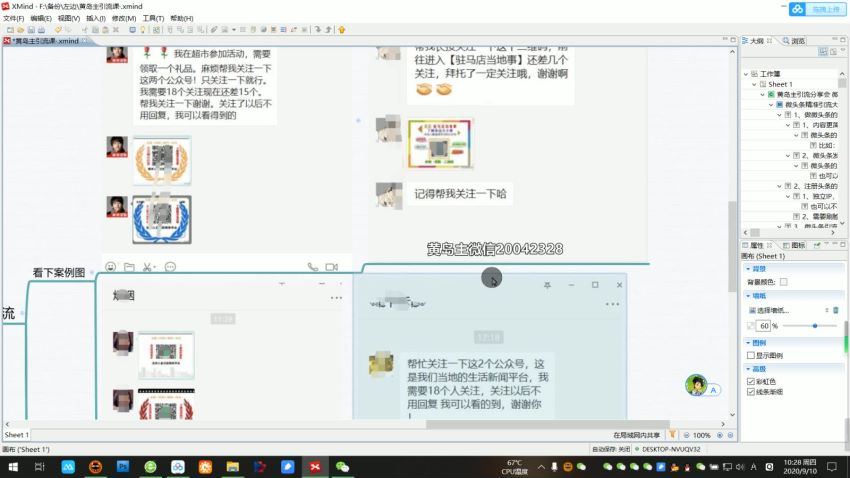Click the zoom in icon in status bar
This screenshot has height=478, width=850.
[x=720, y=435]
